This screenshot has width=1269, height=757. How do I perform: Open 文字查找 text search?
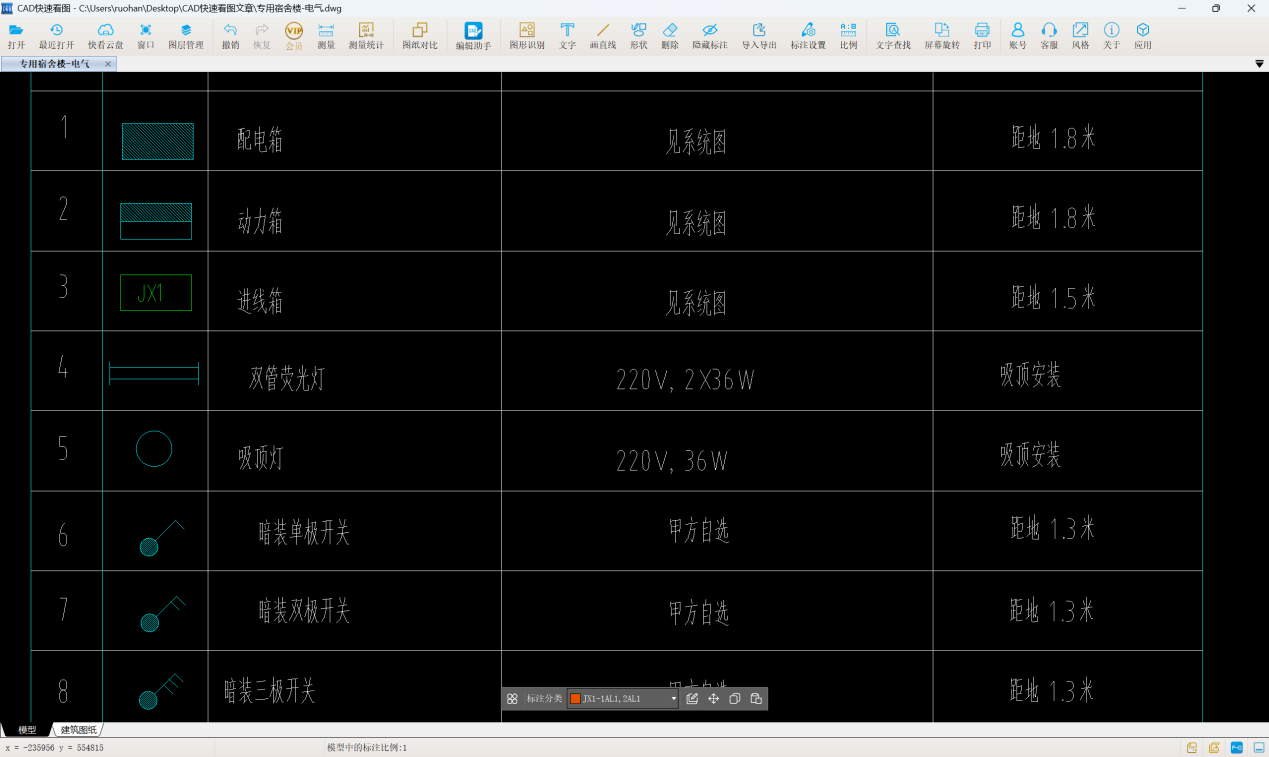(893, 36)
